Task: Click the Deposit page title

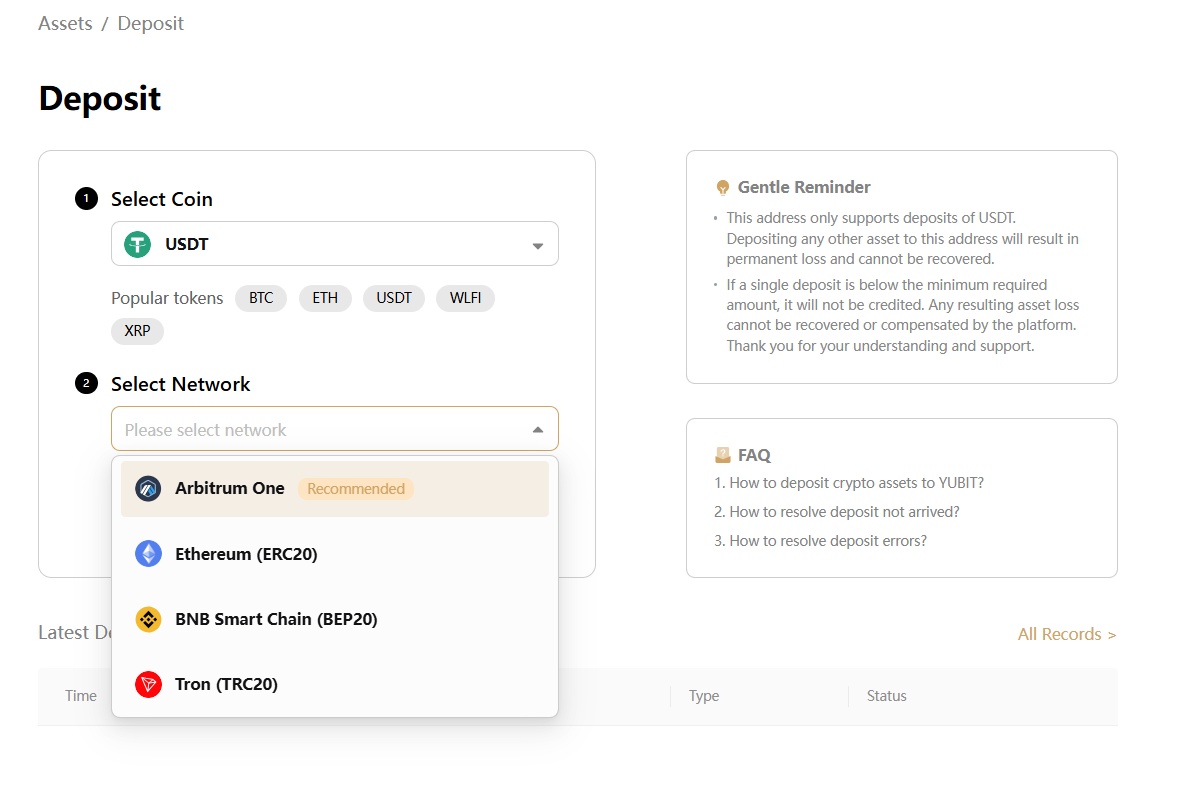Action: click(100, 98)
